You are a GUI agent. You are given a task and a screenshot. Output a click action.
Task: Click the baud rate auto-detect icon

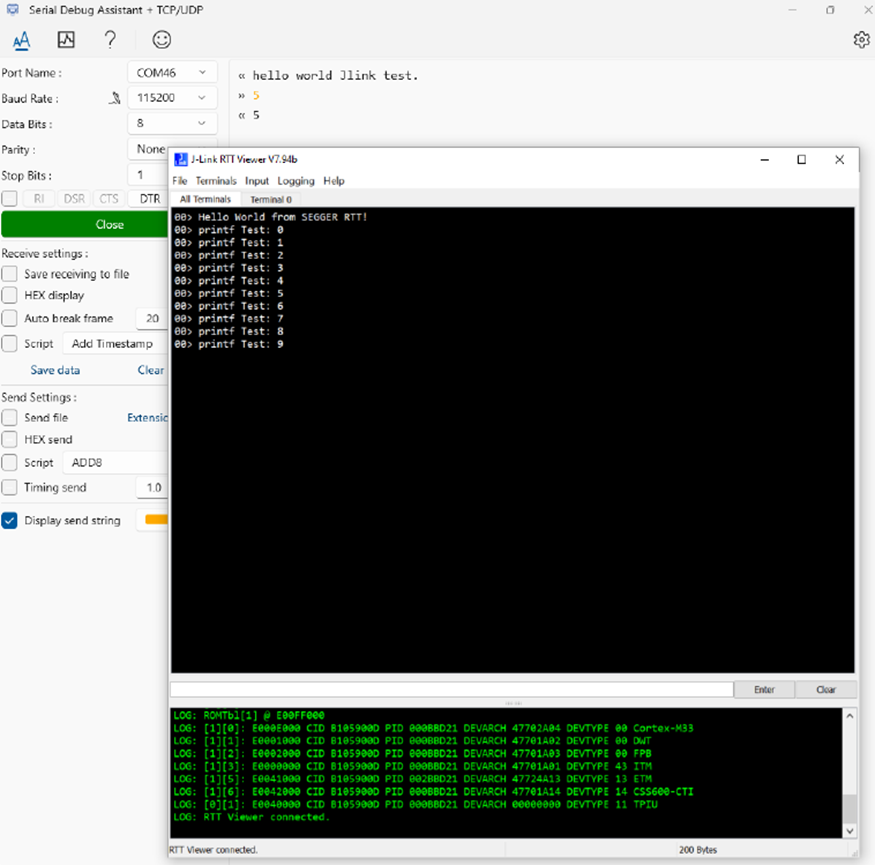(x=113, y=97)
